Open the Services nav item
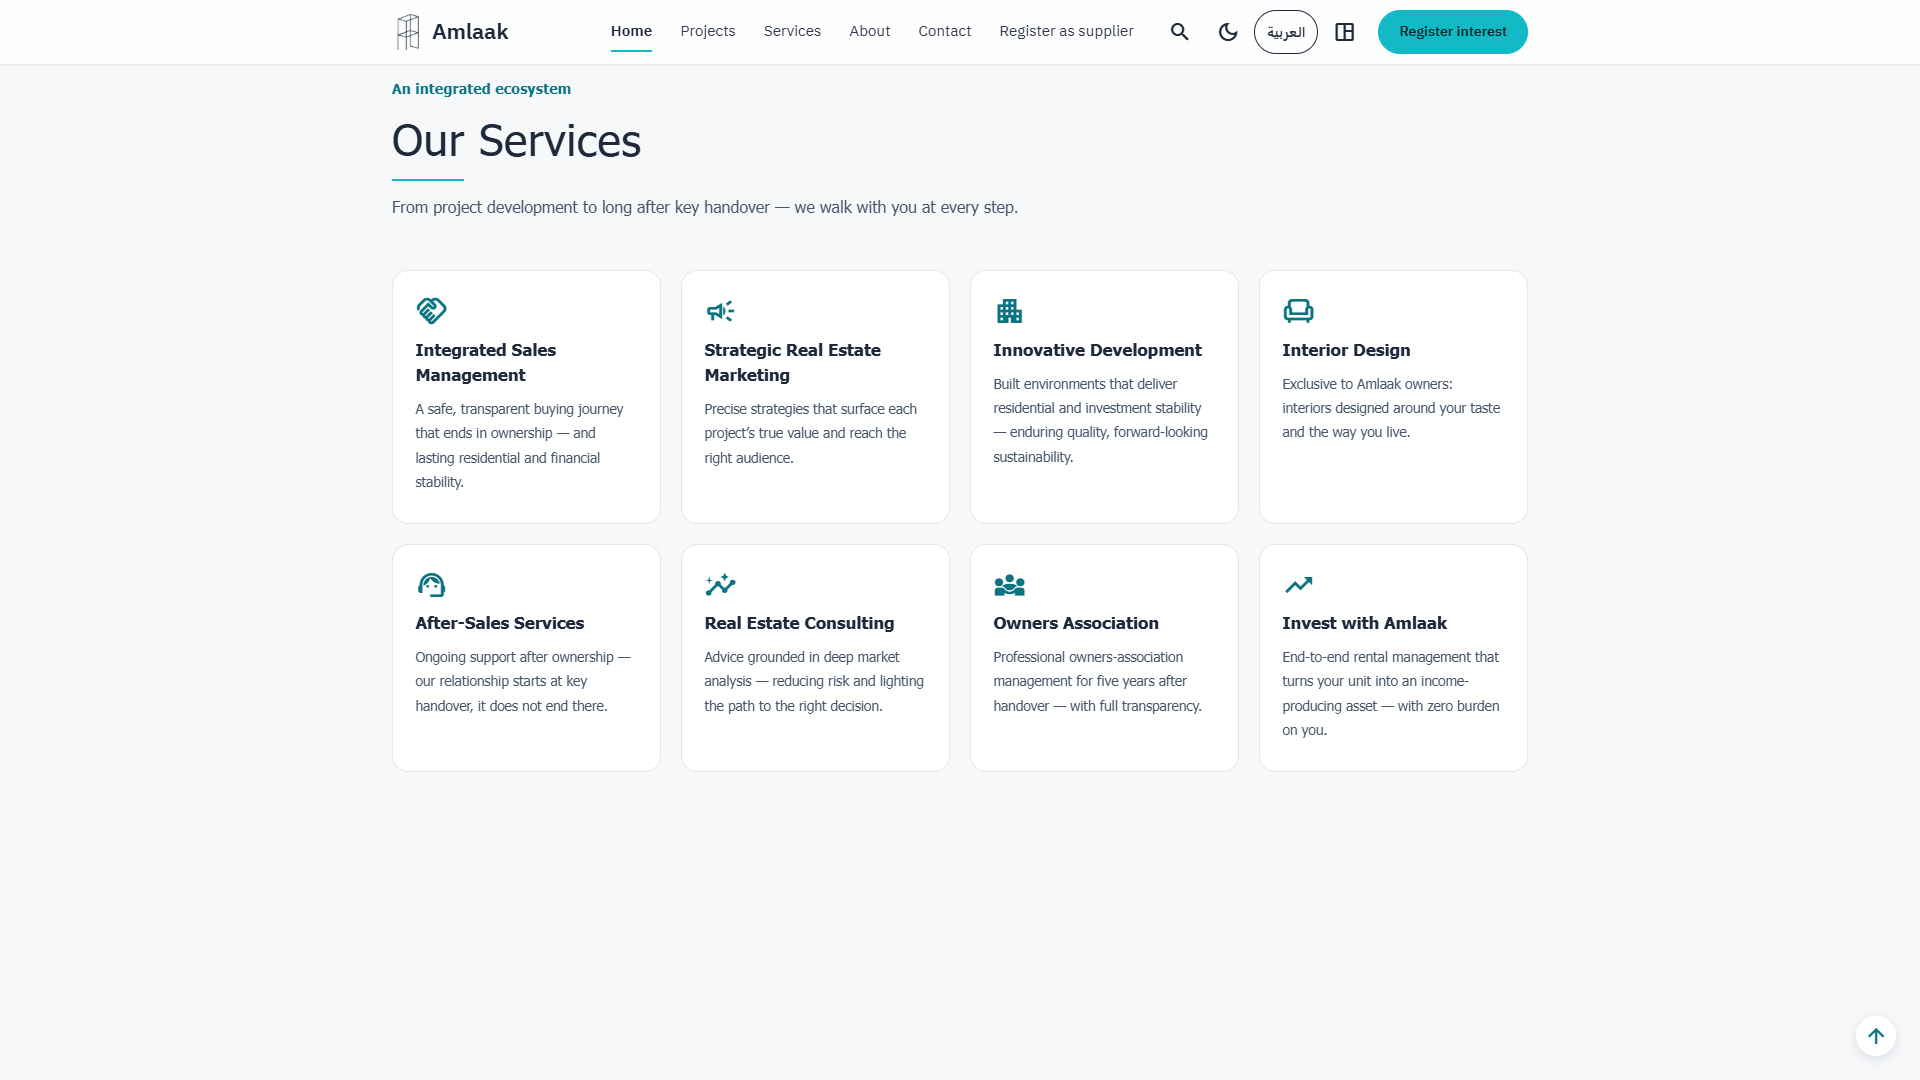Screen dimensions: 1920x1080 792,31
